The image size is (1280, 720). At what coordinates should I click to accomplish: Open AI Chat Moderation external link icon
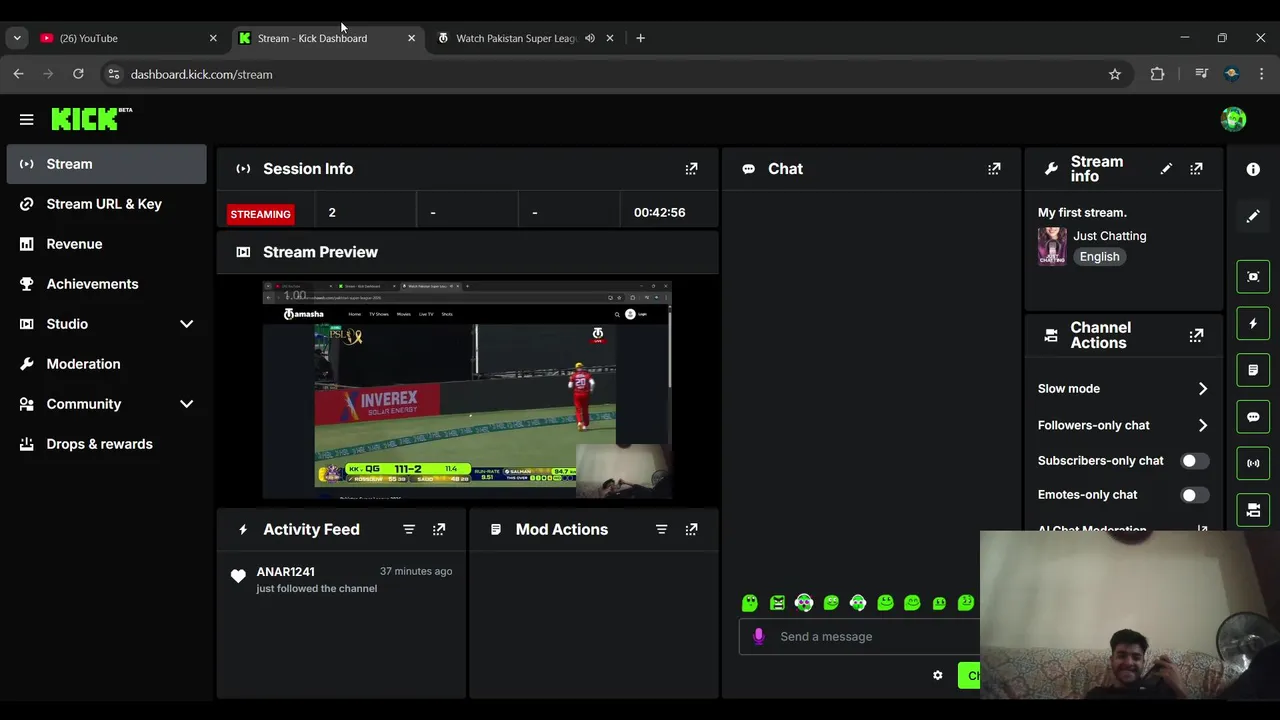tap(1202, 529)
